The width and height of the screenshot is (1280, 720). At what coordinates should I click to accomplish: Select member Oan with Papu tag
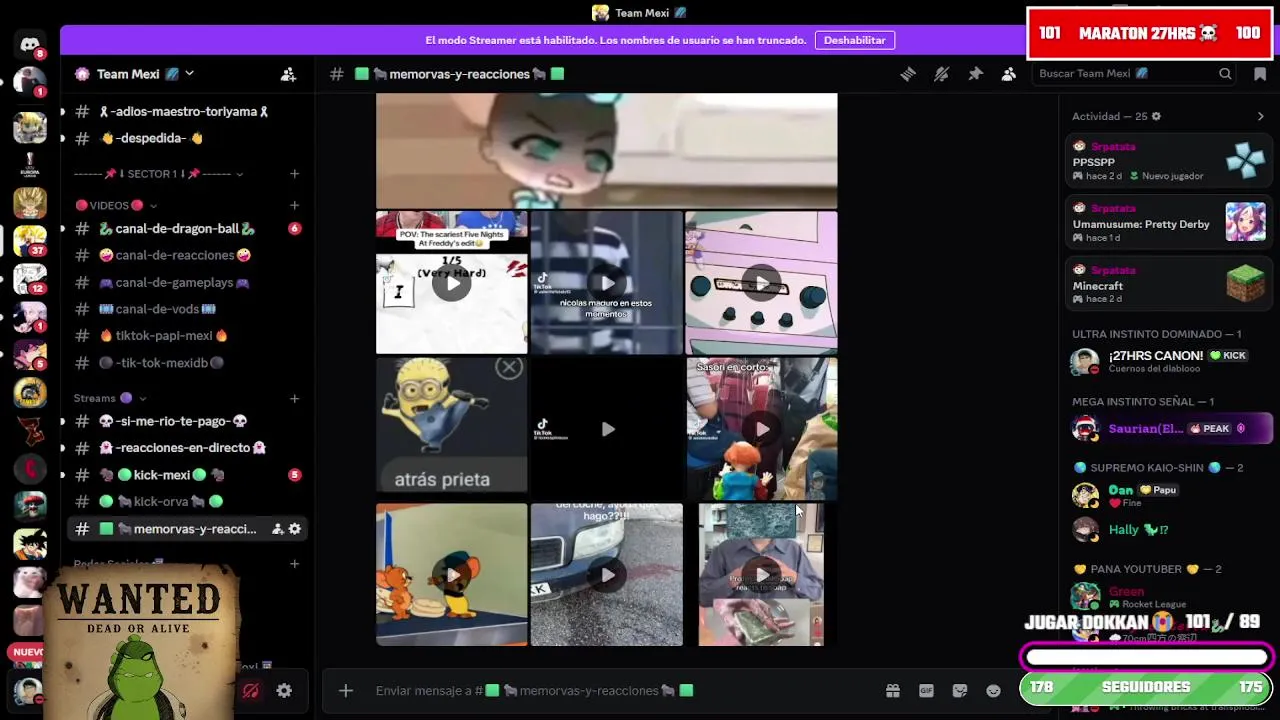1167,495
